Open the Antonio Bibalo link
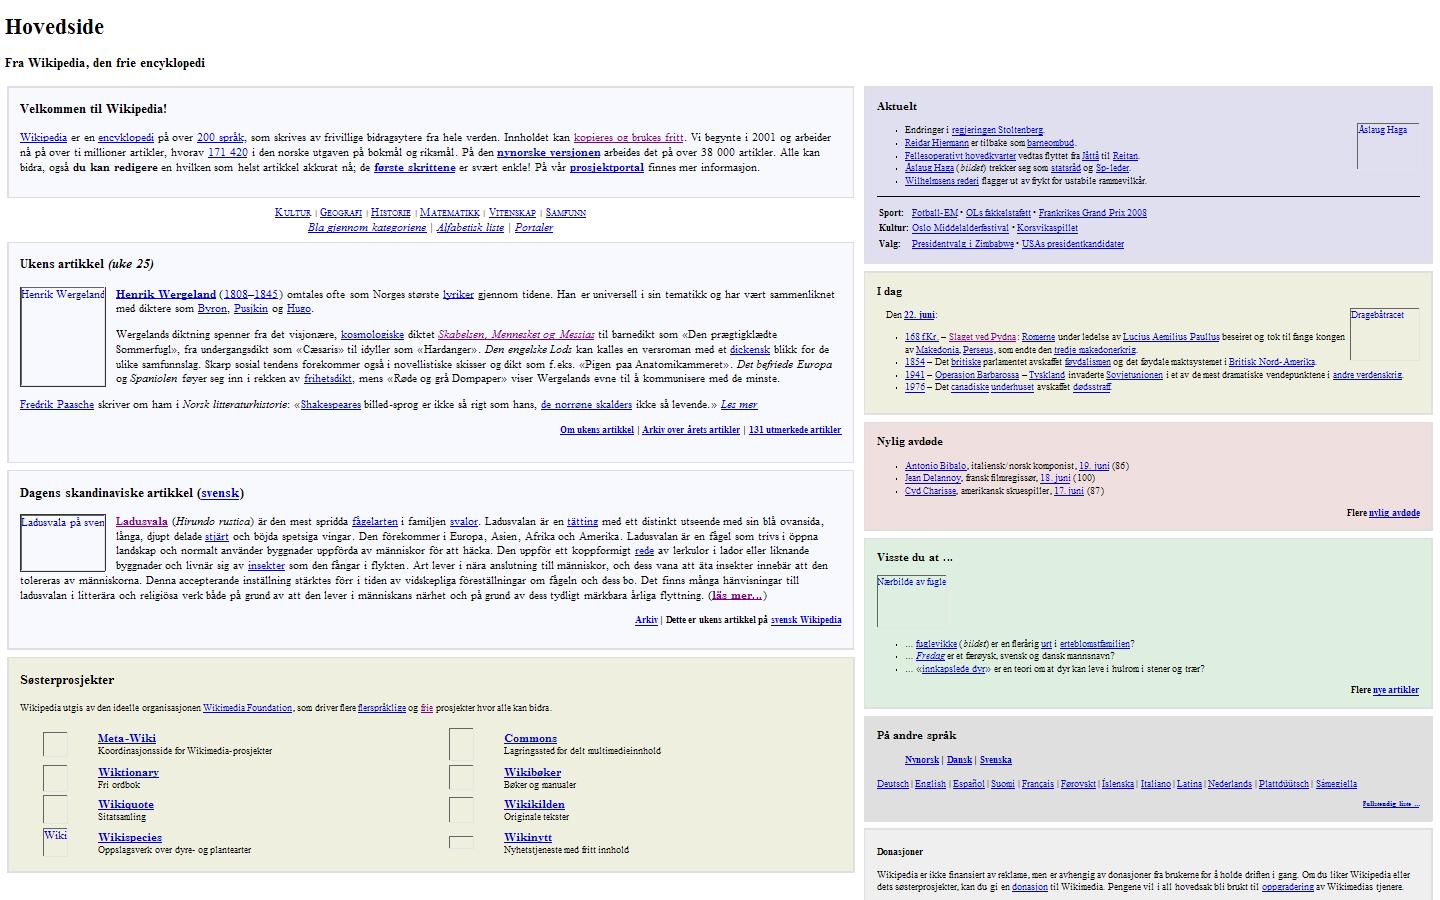This screenshot has height=900, width=1440. click(x=936, y=466)
